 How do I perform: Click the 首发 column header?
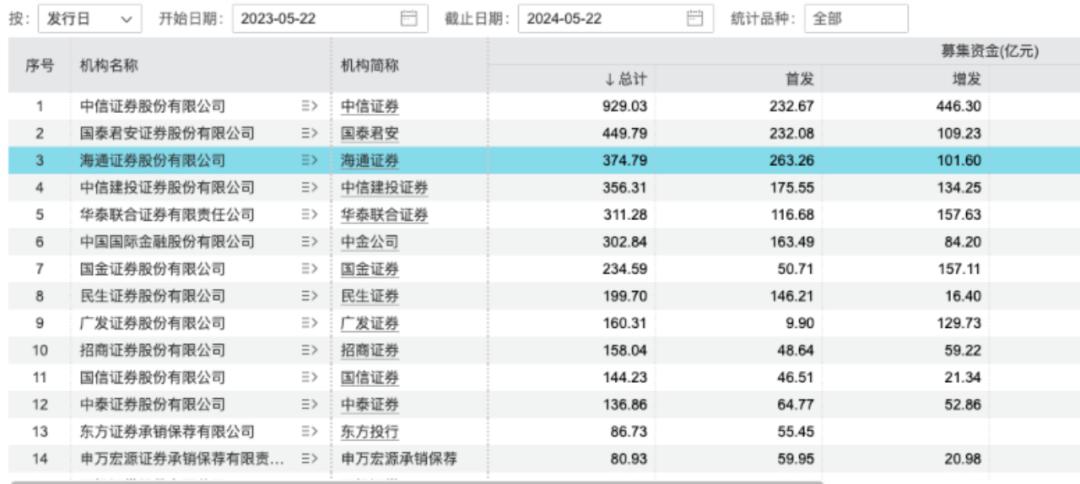tap(800, 79)
